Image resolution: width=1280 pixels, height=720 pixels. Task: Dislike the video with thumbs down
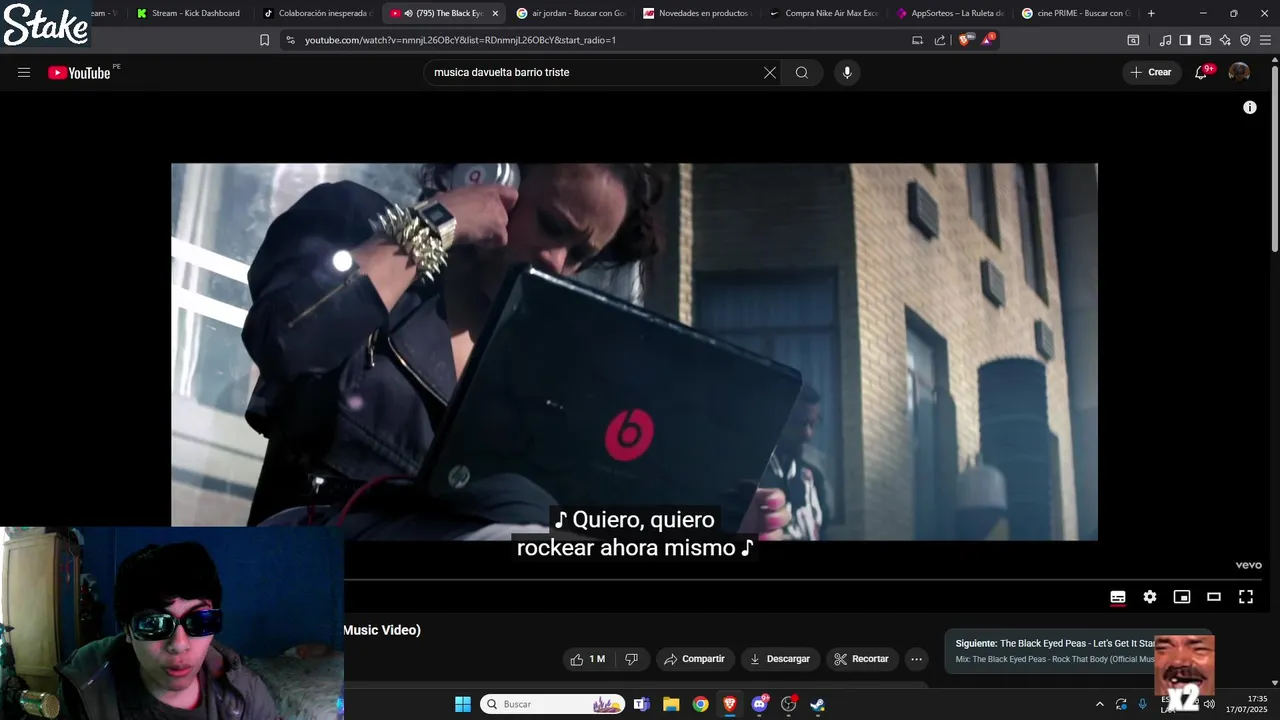[631, 659]
